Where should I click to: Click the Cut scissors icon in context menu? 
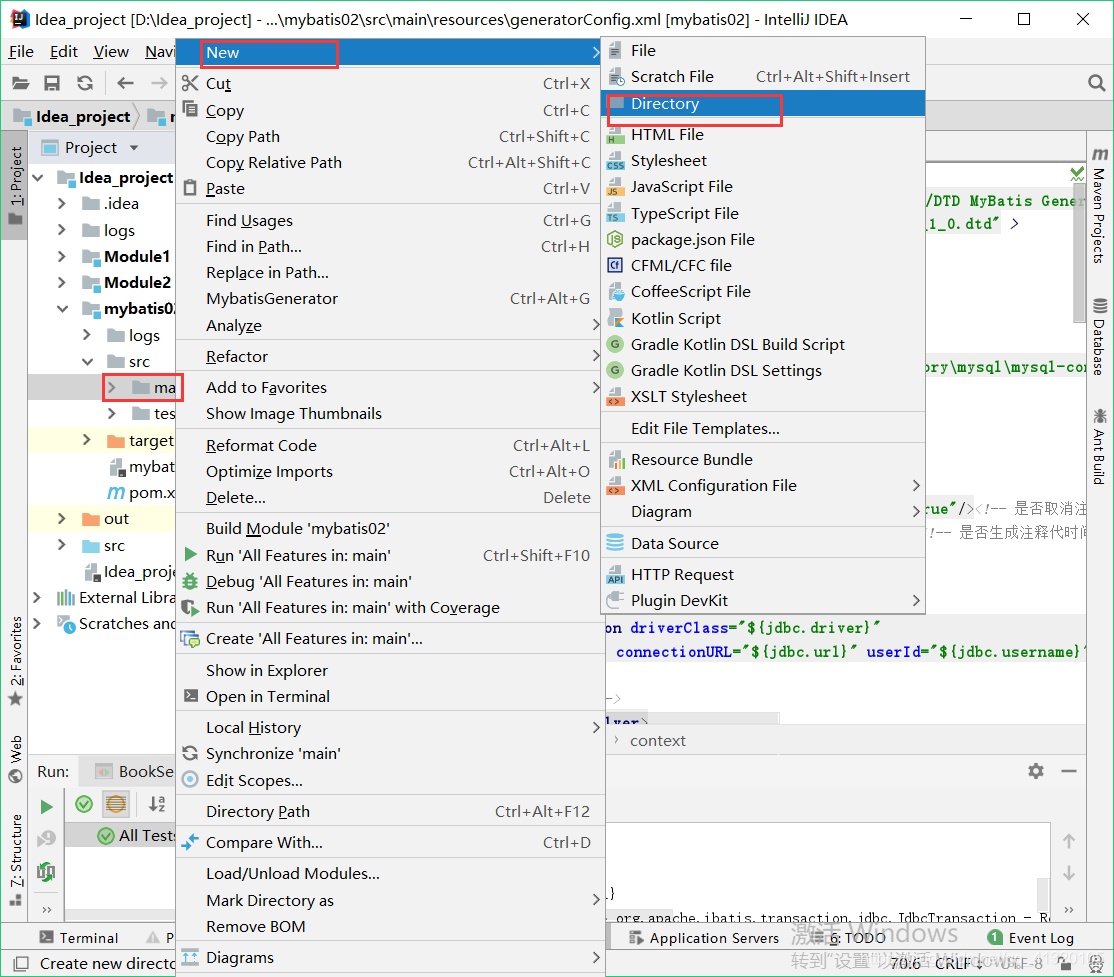(190, 83)
